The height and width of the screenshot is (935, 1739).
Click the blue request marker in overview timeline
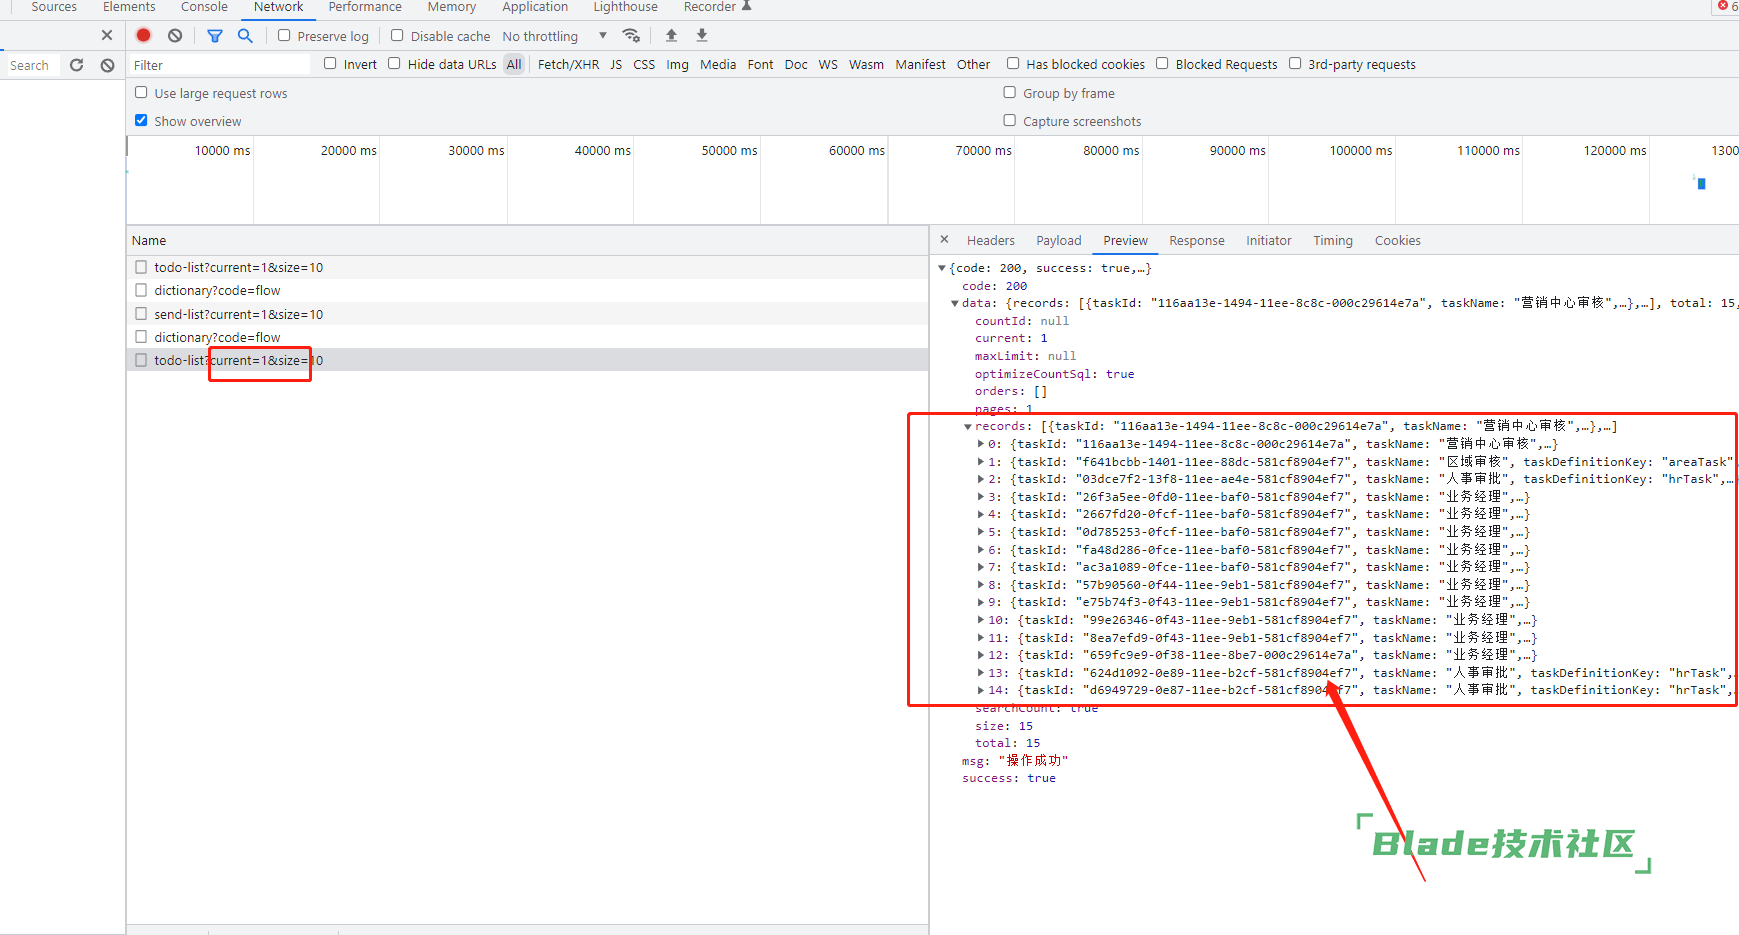(x=1701, y=184)
